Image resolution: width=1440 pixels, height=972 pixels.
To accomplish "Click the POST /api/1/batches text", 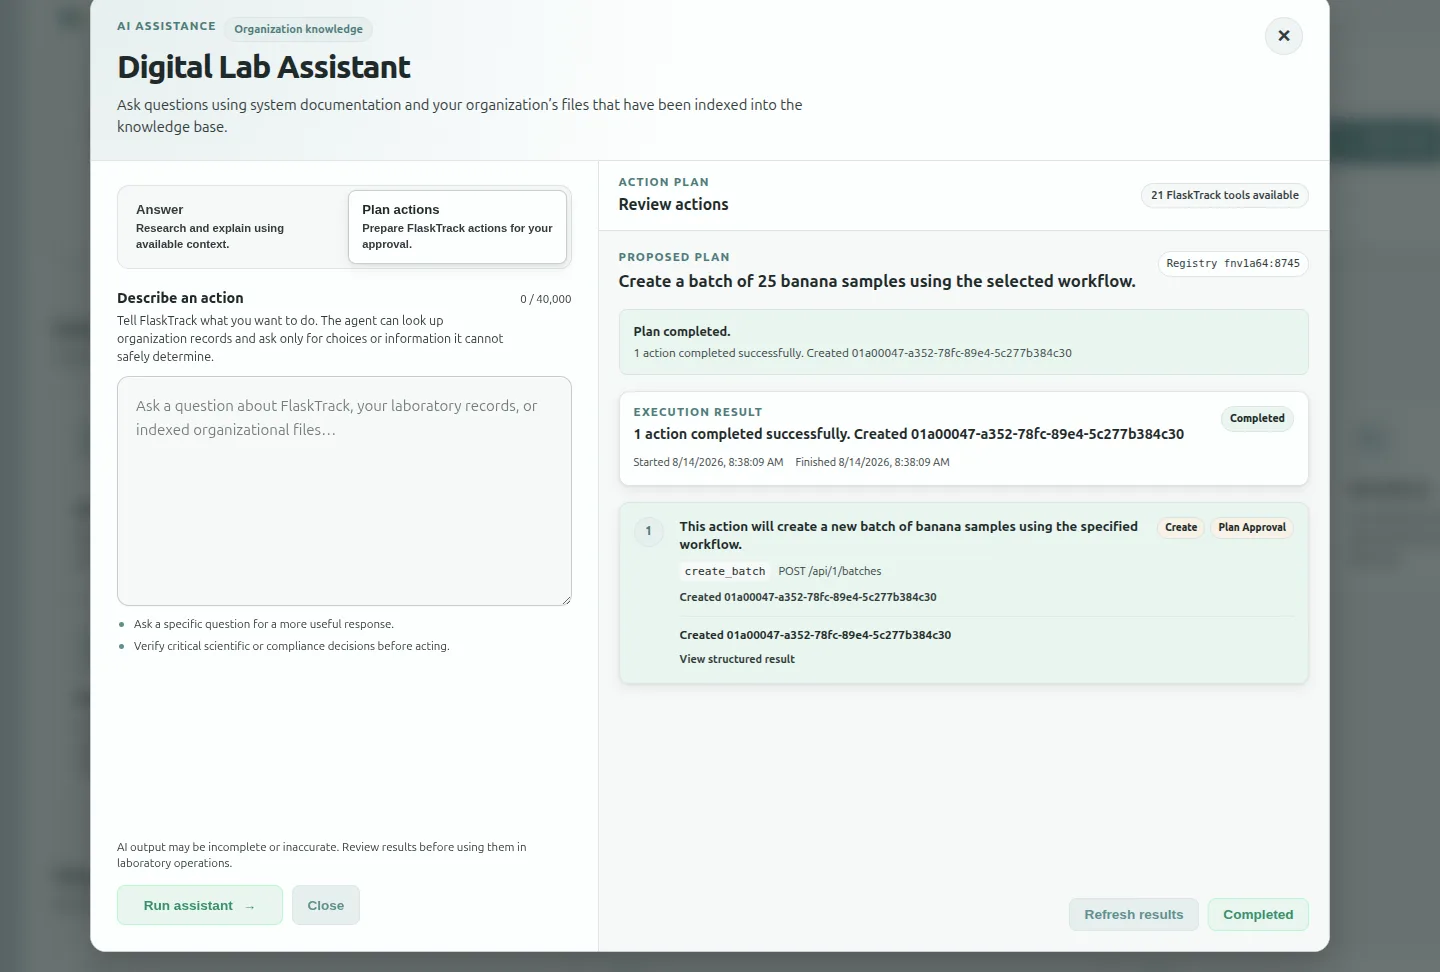I will pyautogui.click(x=830, y=571).
